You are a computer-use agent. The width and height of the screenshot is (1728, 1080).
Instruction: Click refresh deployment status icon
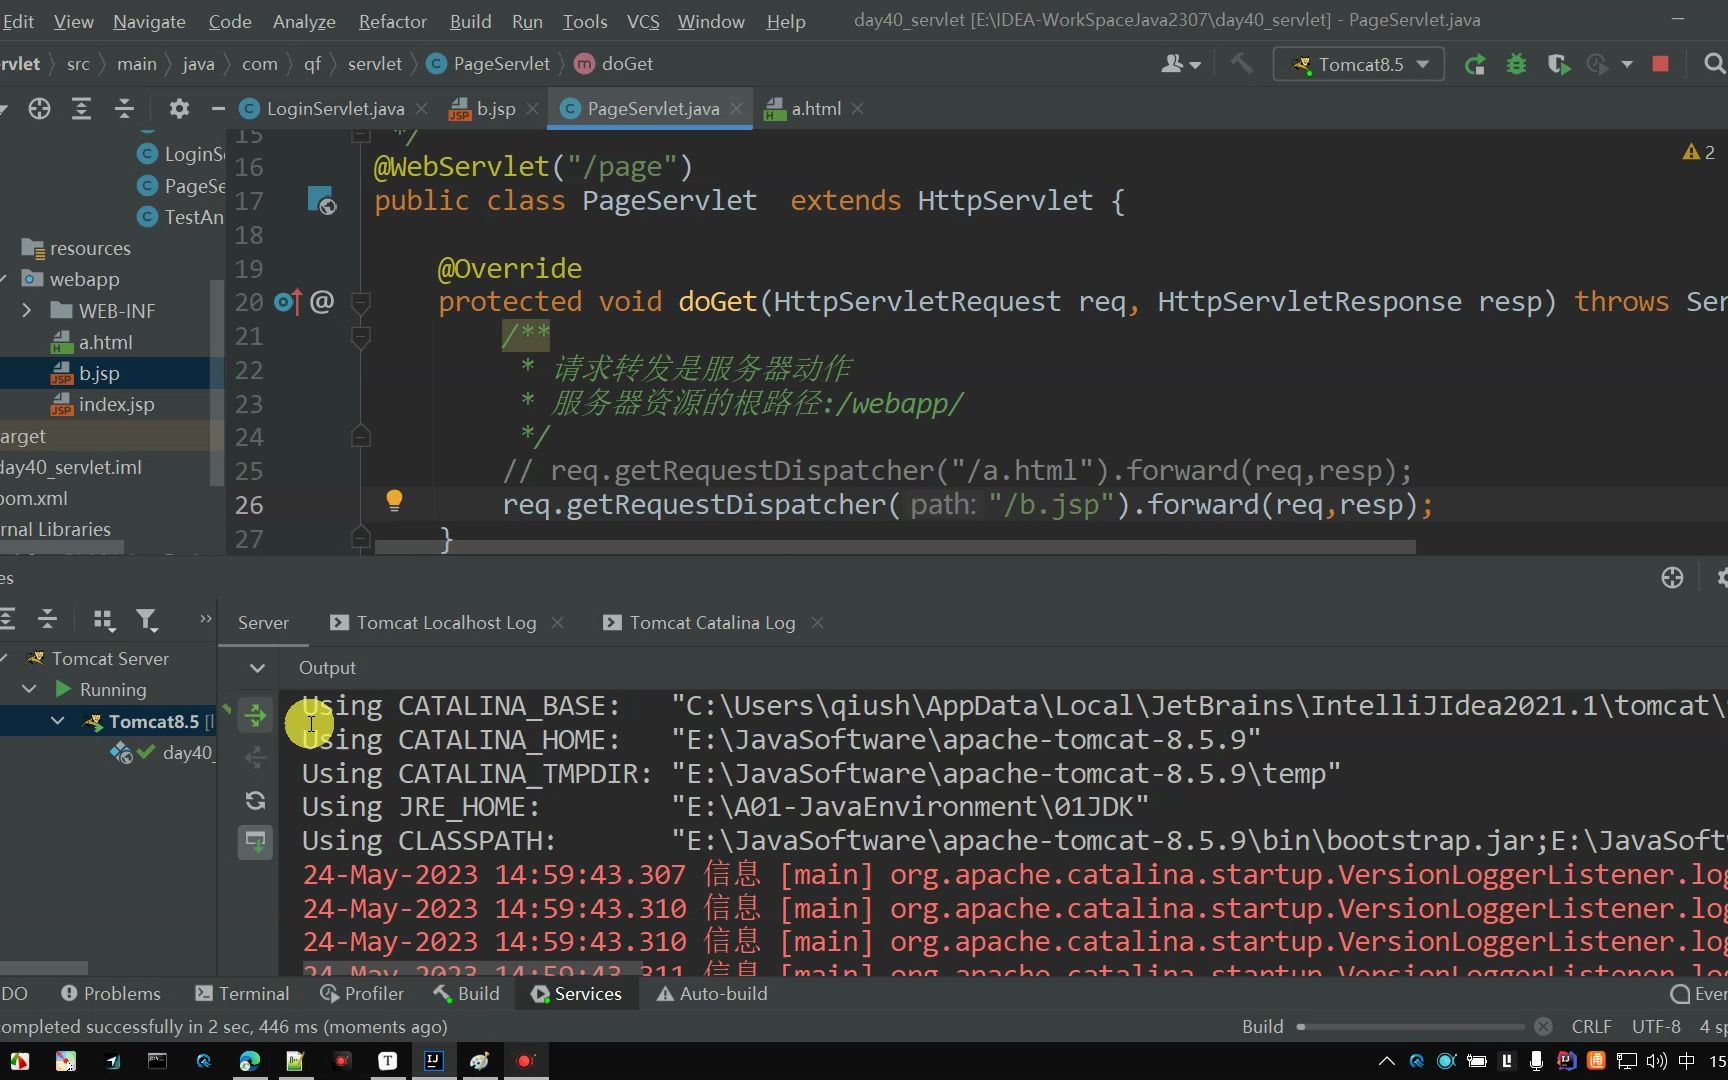(256, 800)
